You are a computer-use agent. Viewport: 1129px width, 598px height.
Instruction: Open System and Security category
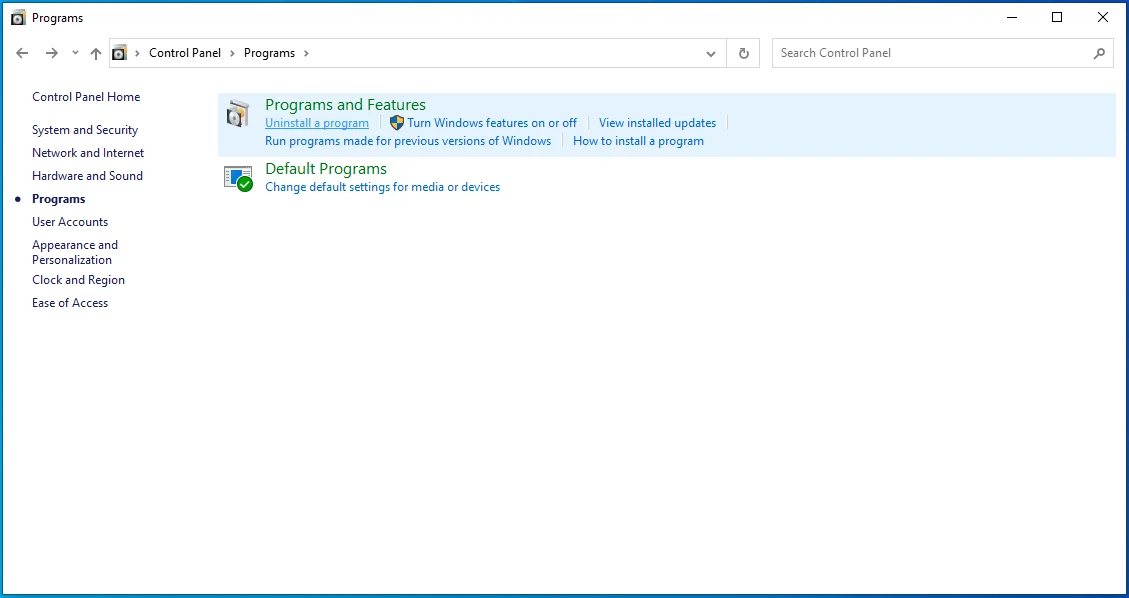85,130
